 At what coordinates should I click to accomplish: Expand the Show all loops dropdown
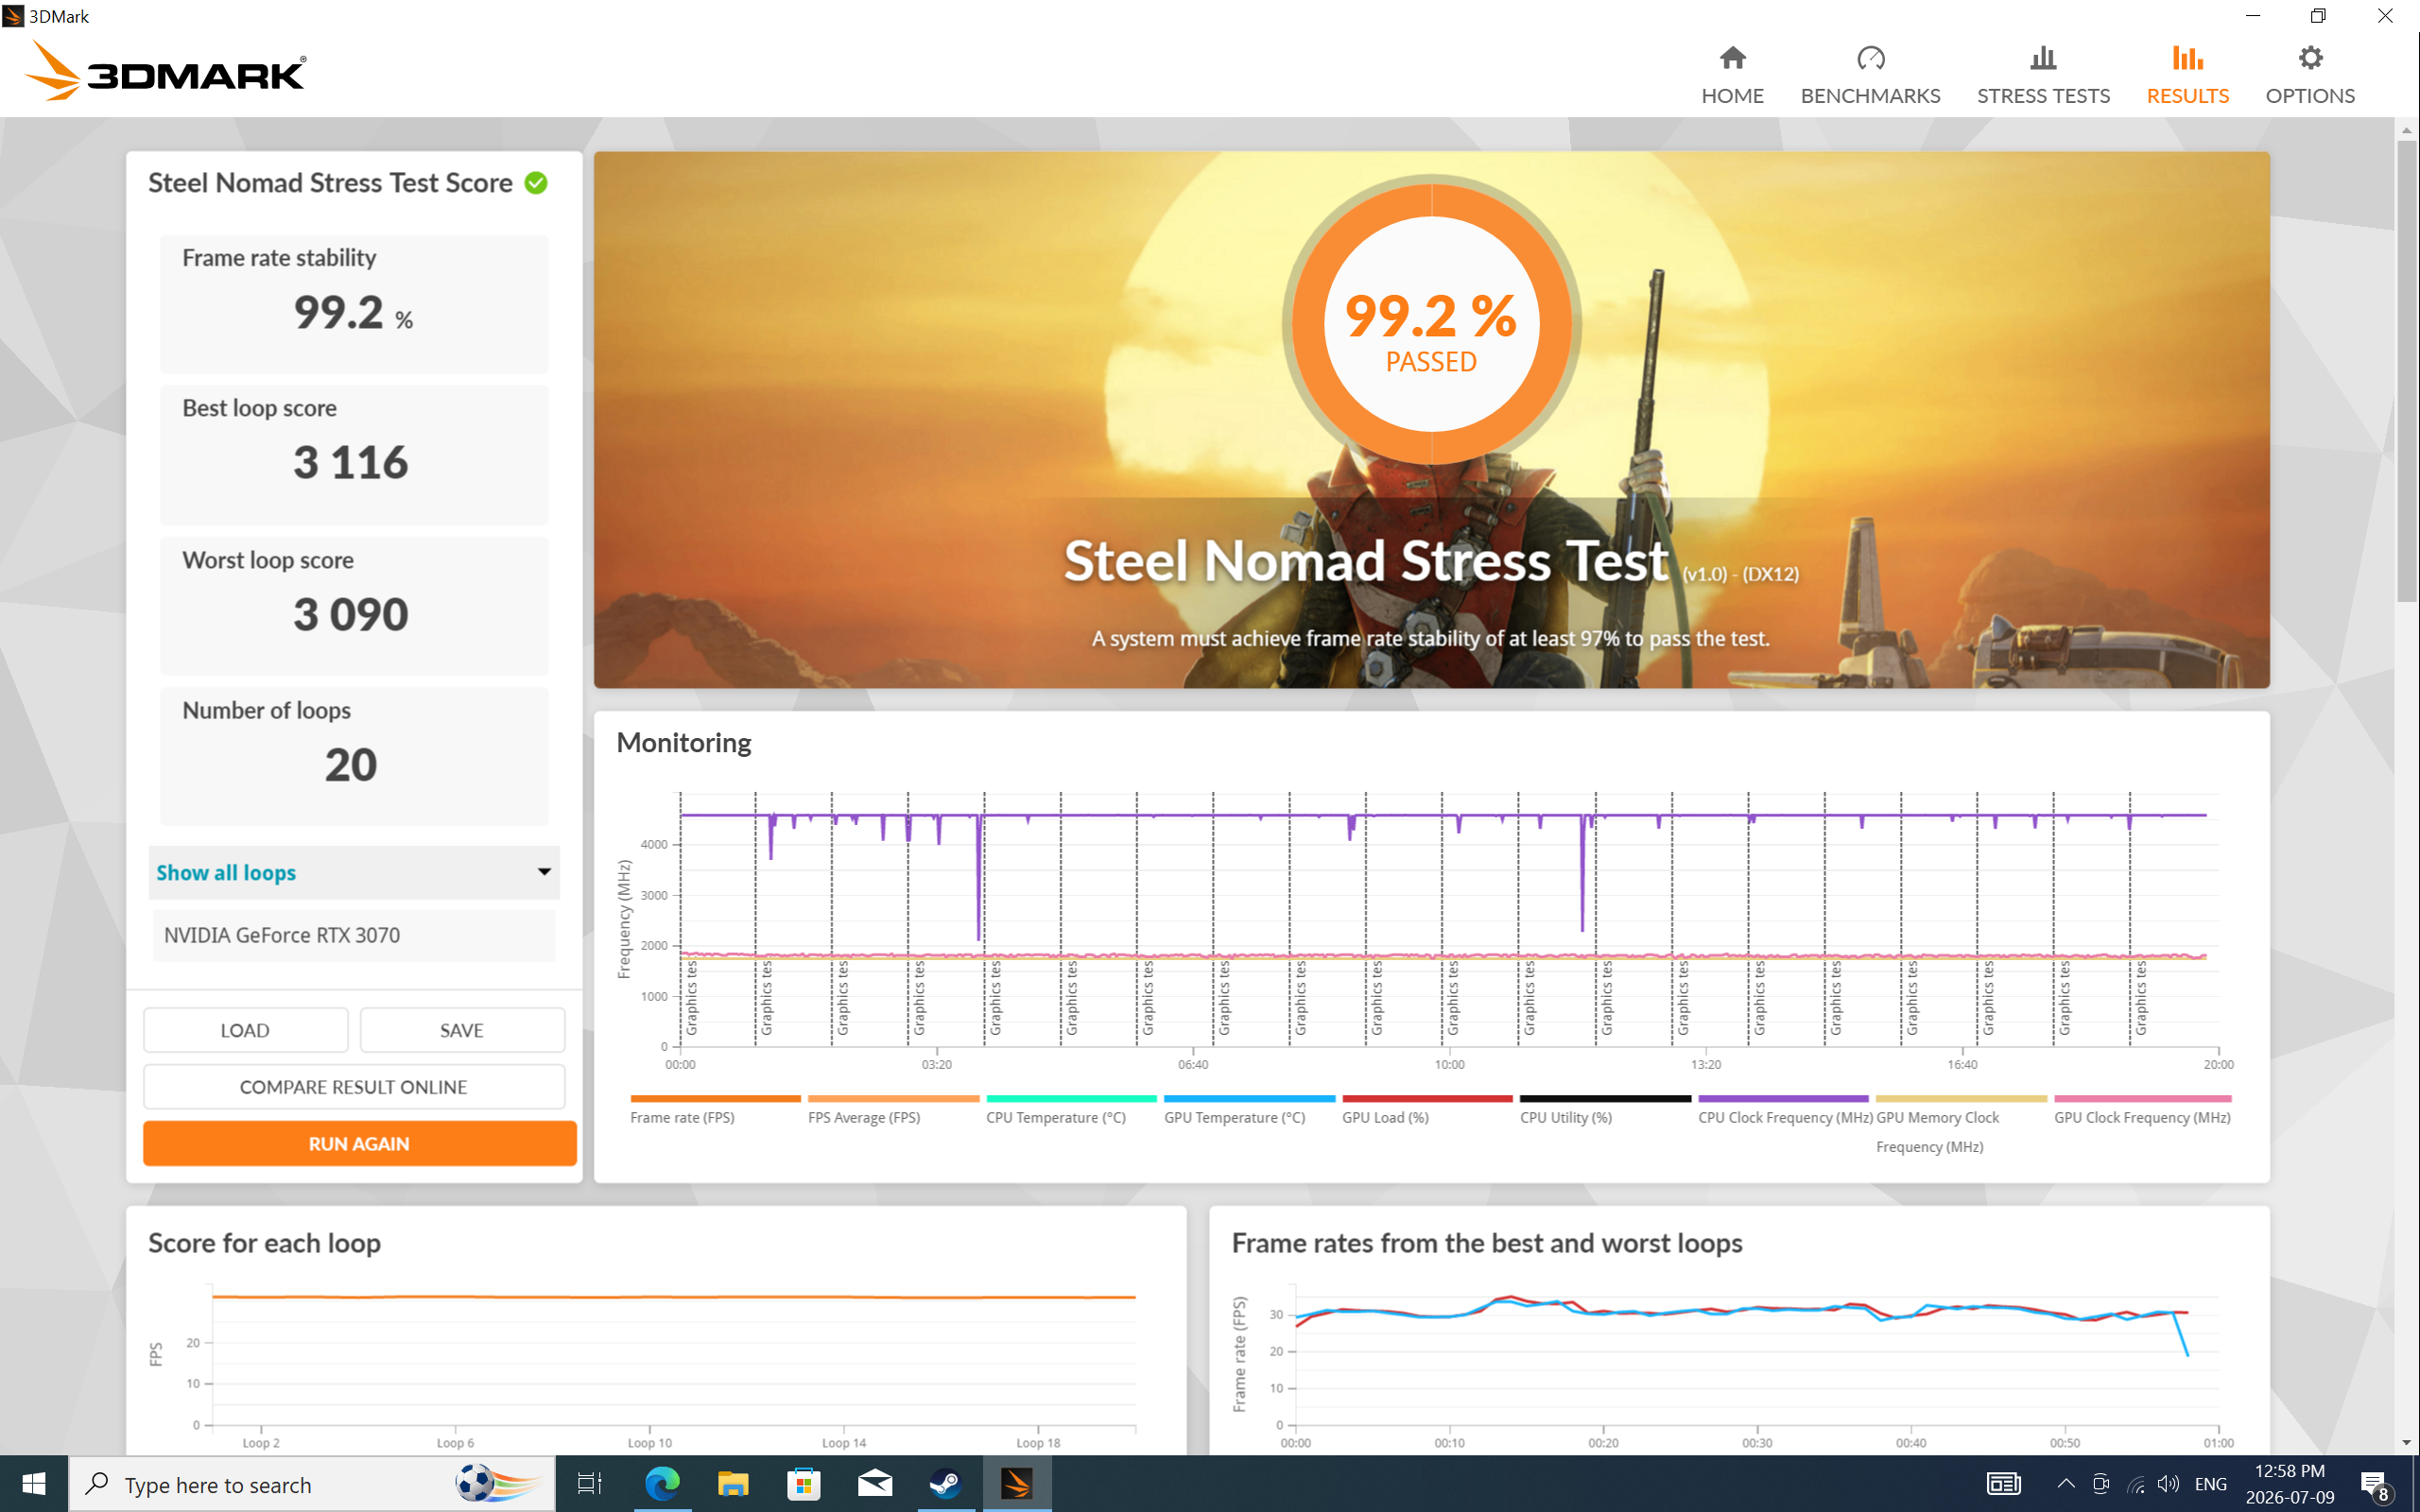pos(354,872)
